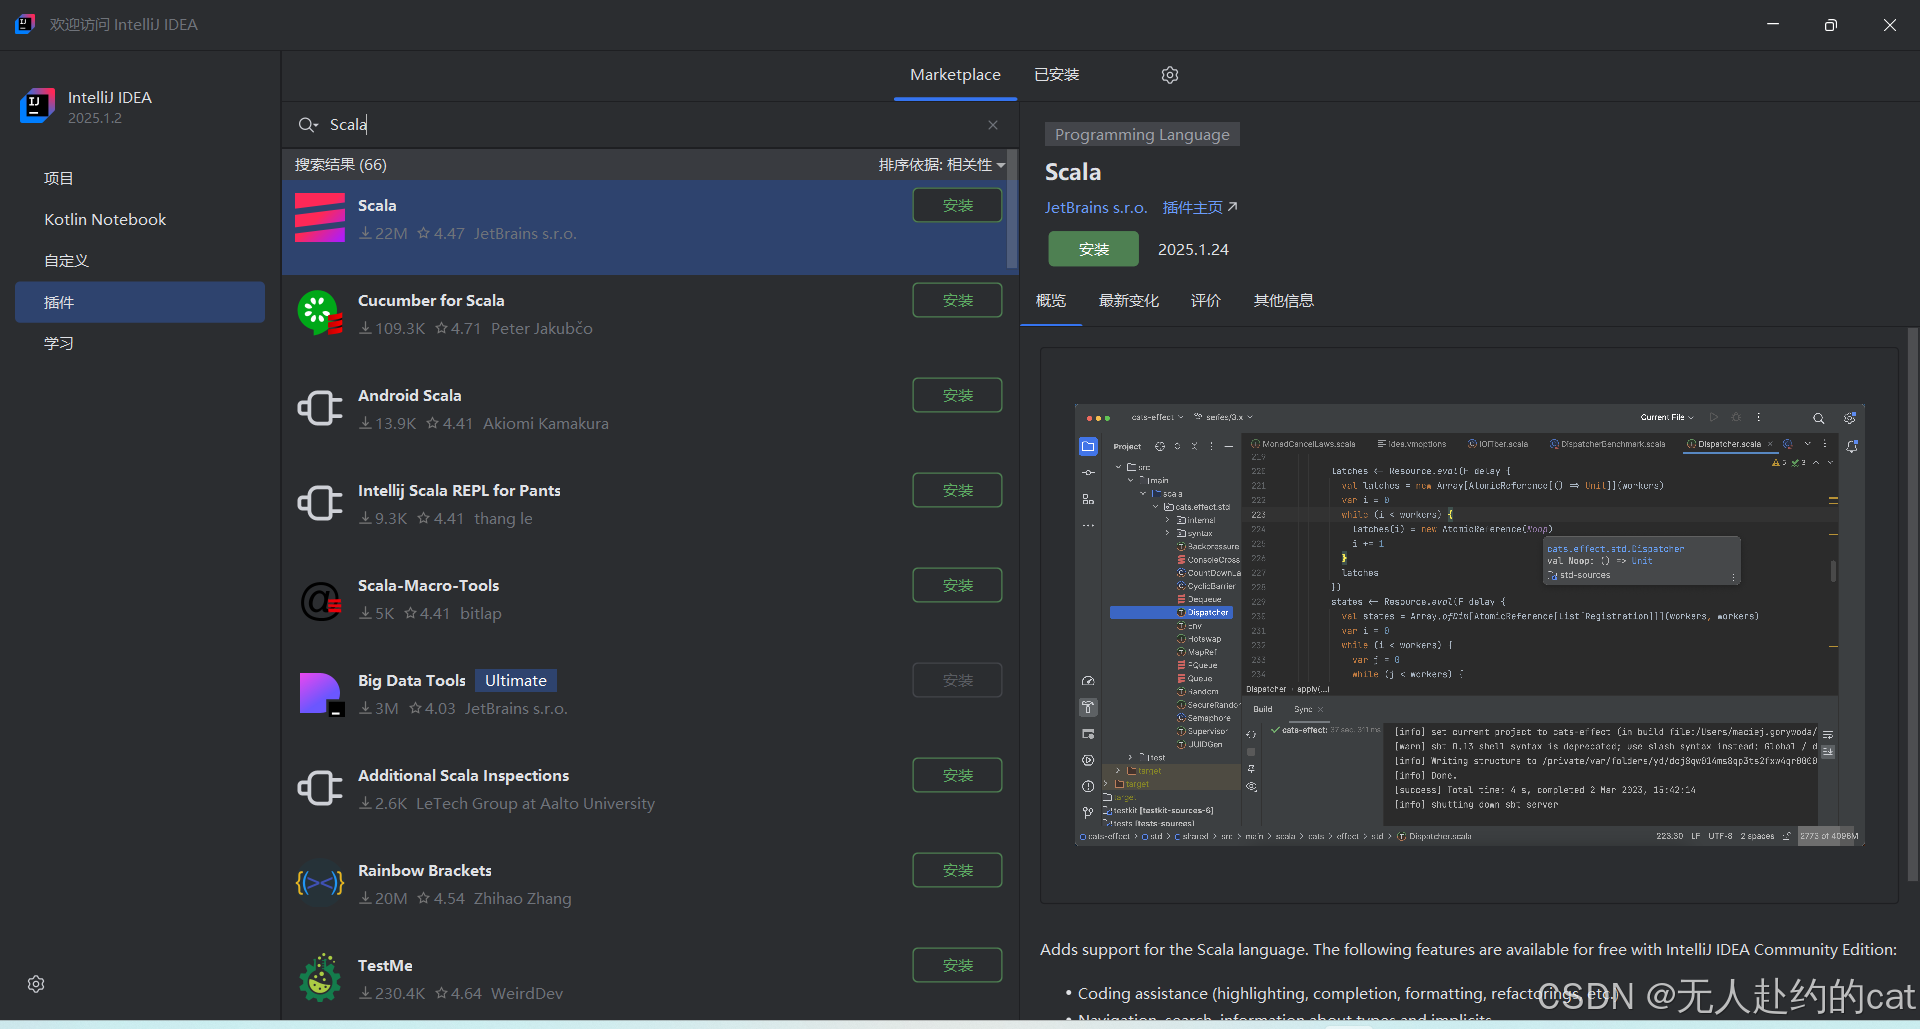Screen dimensions: 1920x1029
Task: Install Additional Scala Inspections
Action: click(x=957, y=775)
